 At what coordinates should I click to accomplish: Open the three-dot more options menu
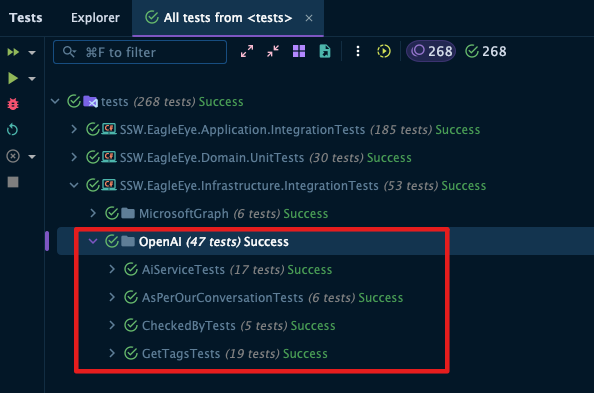358,51
